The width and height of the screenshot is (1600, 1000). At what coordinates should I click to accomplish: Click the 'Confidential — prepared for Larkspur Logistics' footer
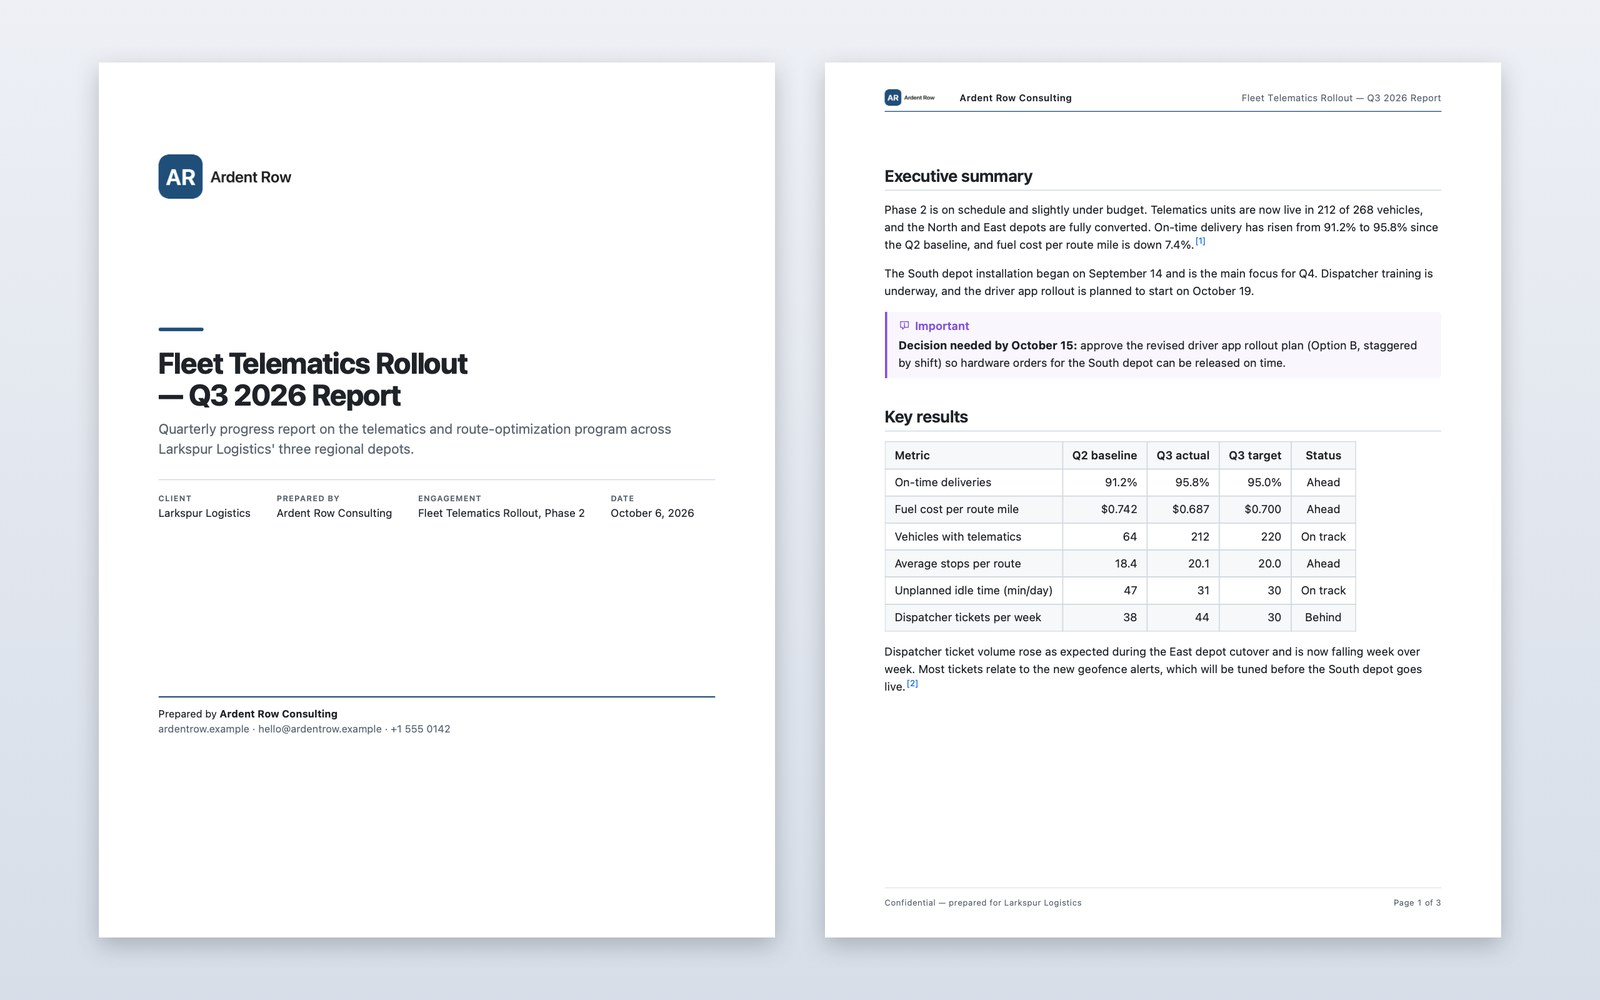pos(983,903)
